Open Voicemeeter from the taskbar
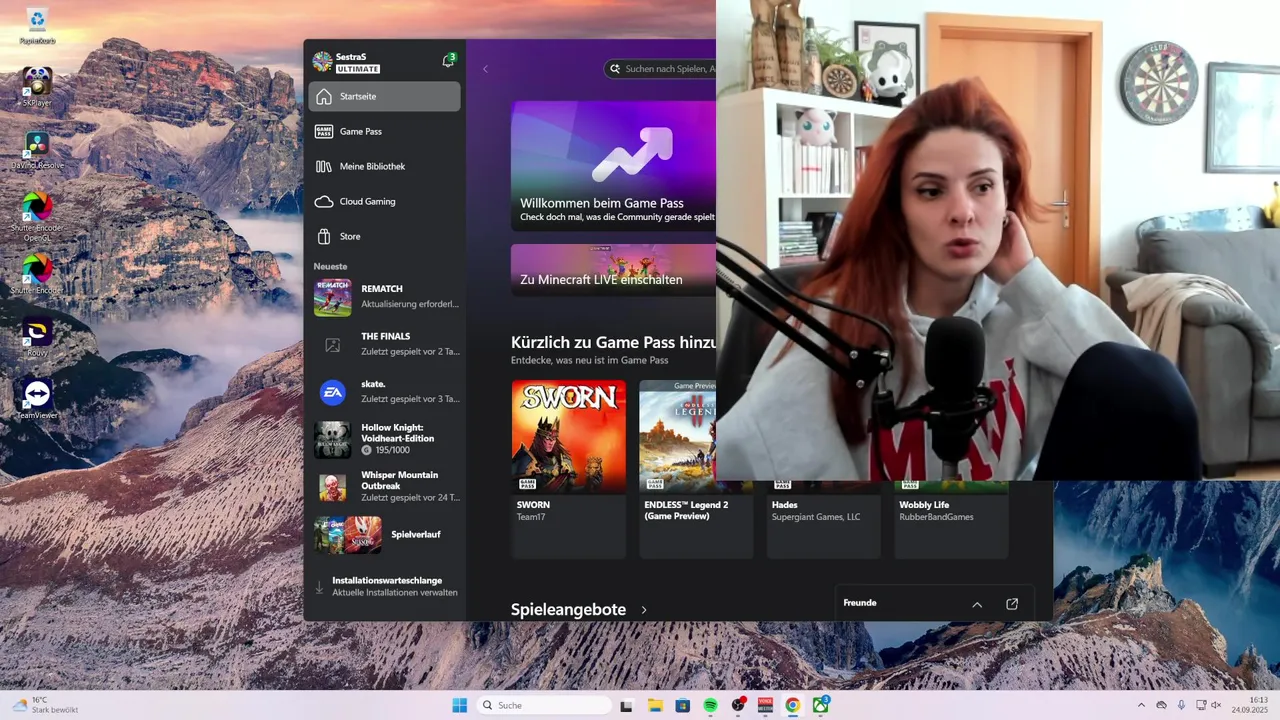Image resolution: width=1280 pixels, height=720 pixels. 765,705
